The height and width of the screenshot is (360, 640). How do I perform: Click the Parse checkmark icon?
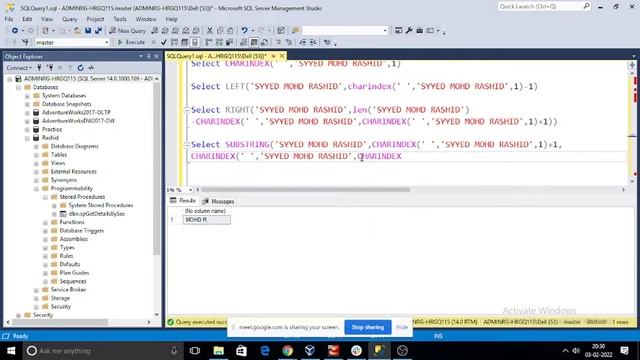(164, 42)
